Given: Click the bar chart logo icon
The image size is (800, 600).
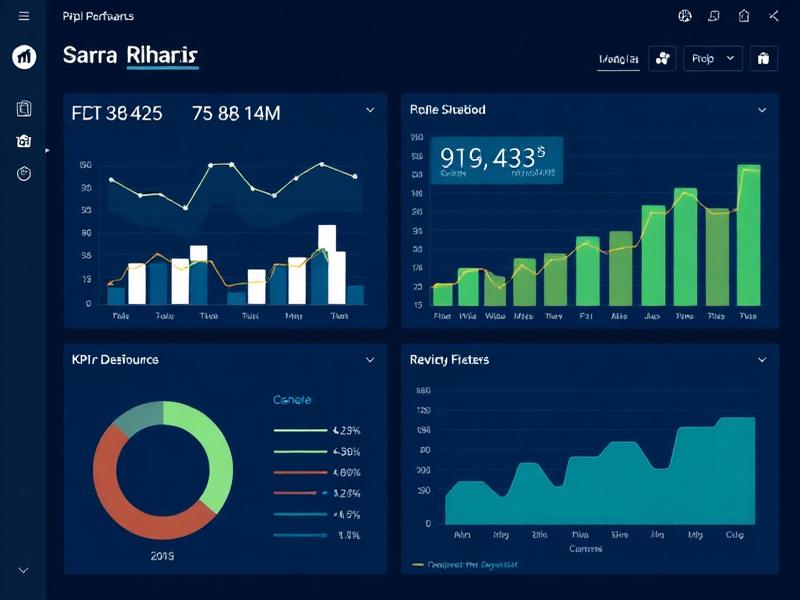Looking at the screenshot, I should pyautogui.click(x=24, y=57).
